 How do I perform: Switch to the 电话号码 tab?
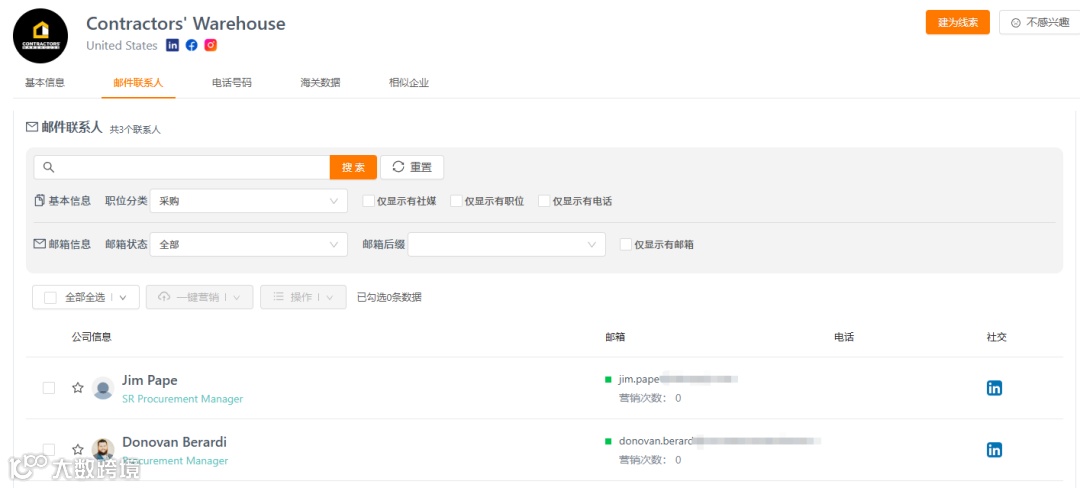pyautogui.click(x=232, y=83)
